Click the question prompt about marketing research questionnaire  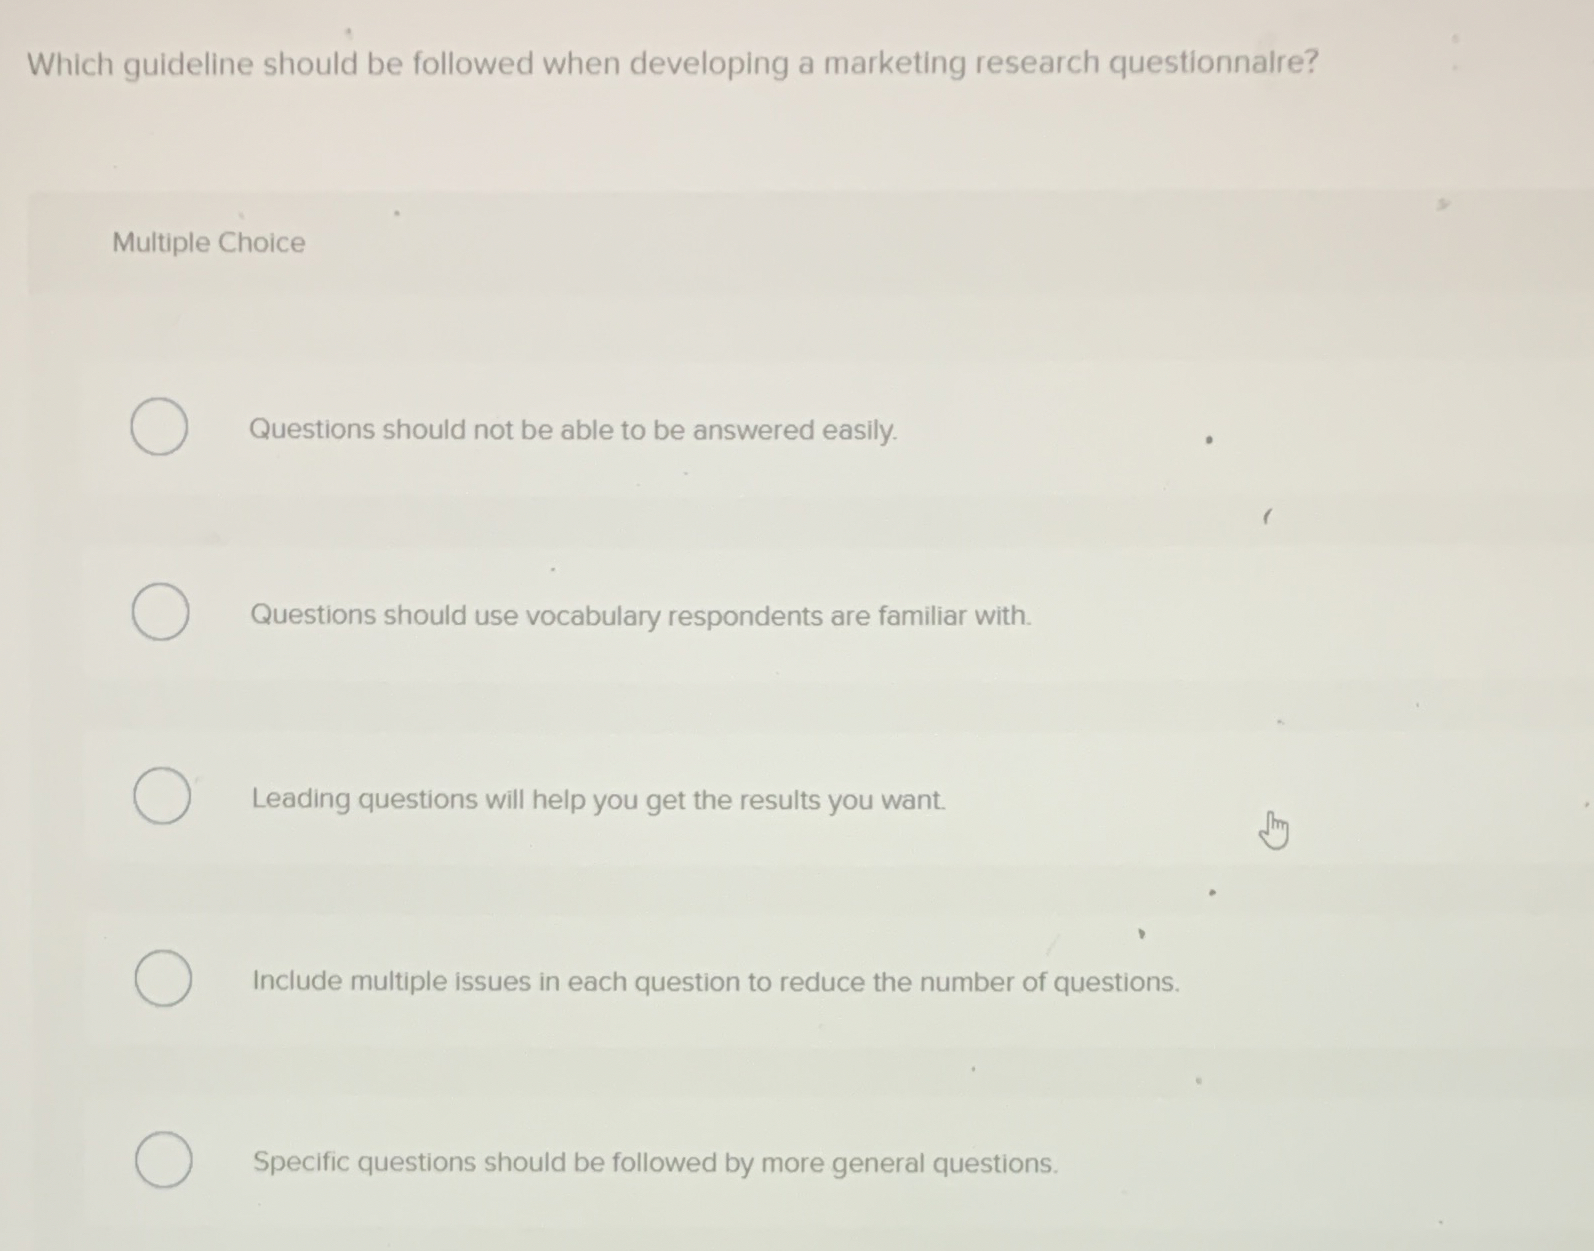tap(672, 64)
